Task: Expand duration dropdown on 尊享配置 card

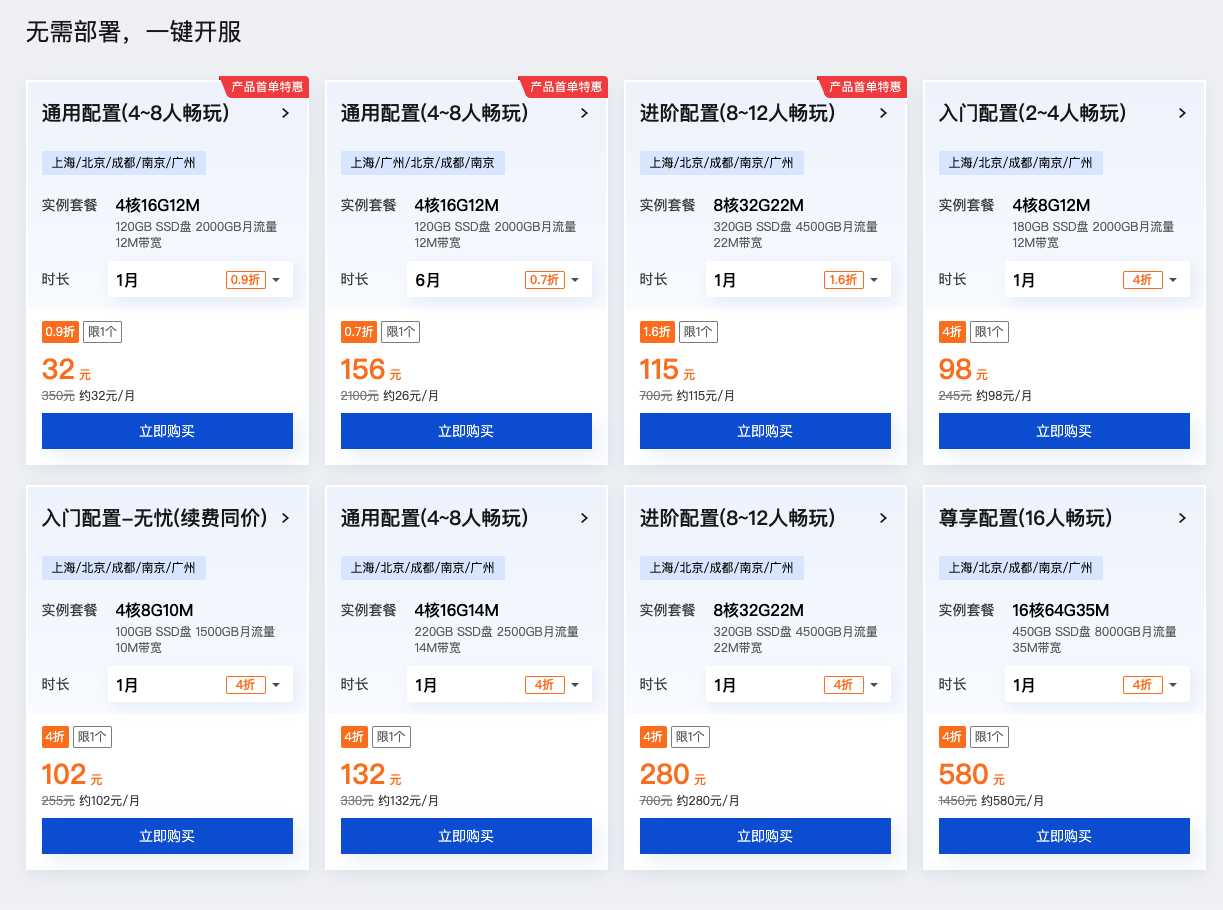Action: (1097, 685)
